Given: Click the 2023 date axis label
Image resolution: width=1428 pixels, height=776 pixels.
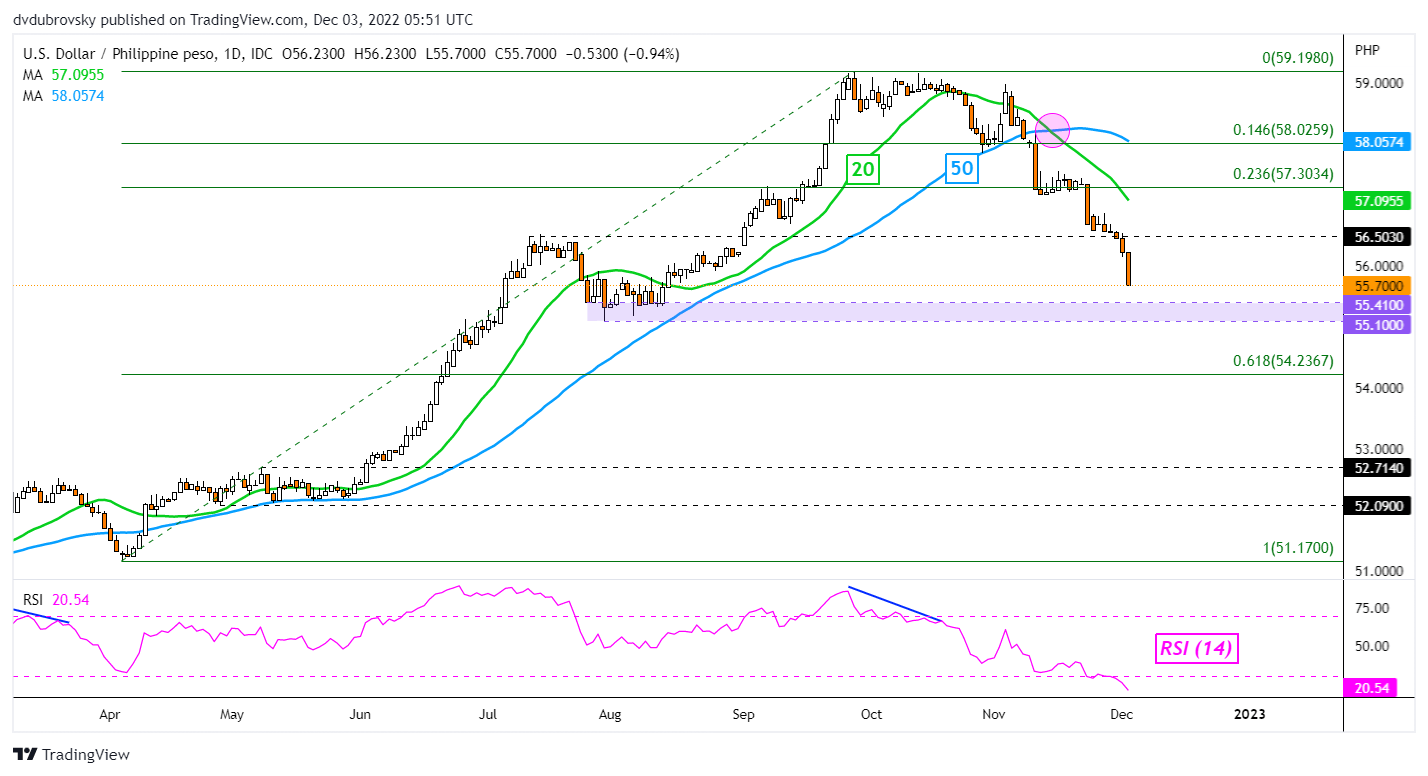Looking at the screenshot, I should [1250, 714].
